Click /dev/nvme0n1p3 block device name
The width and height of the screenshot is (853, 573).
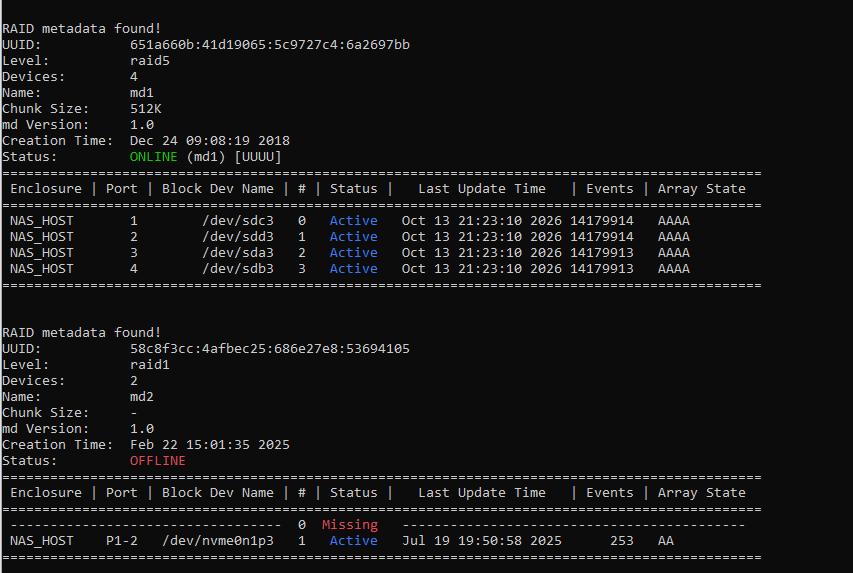tap(218, 540)
